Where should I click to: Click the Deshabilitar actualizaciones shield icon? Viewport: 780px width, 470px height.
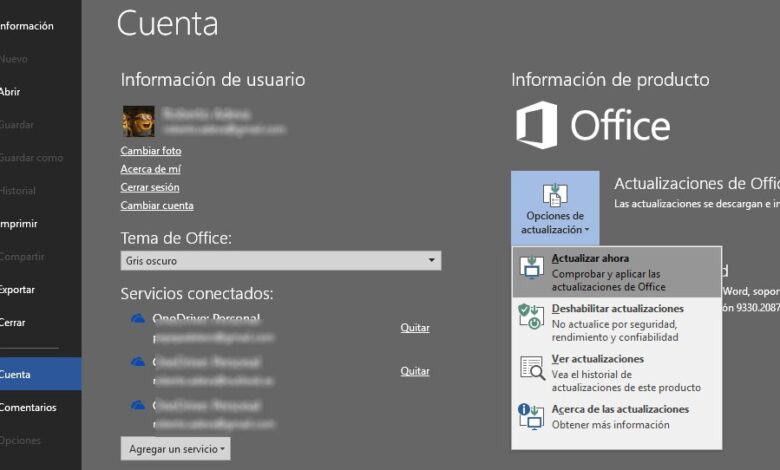click(x=531, y=316)
